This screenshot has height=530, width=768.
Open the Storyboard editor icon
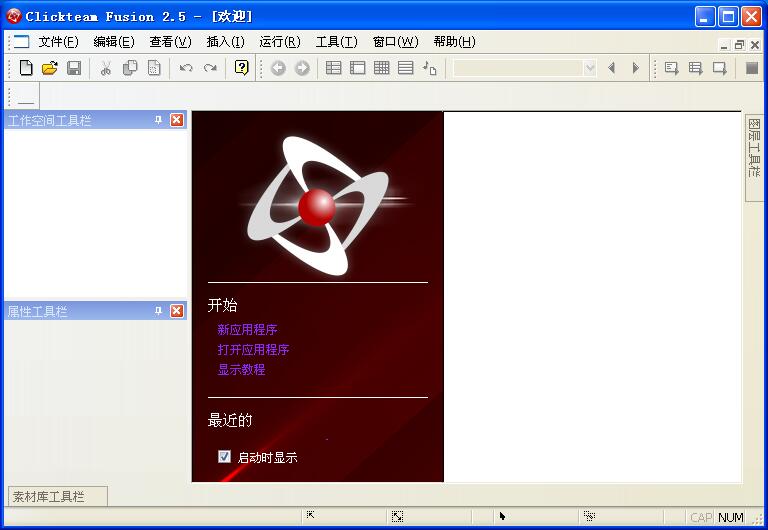pyautogui.click(x=334, y=68)
